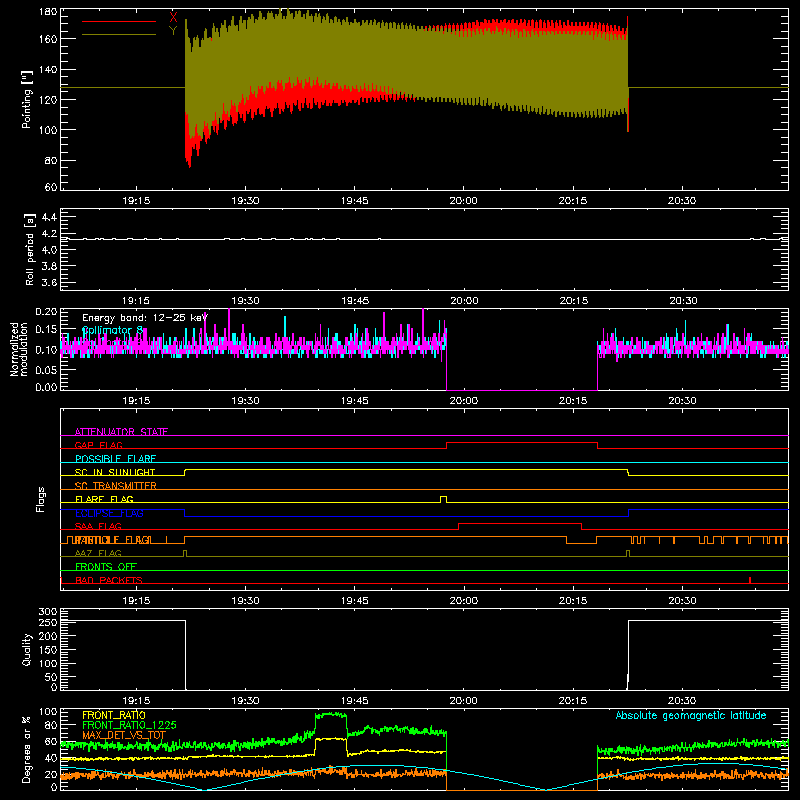800x800 pixels.
Task: Click the 'Energy band: 12-25 keV' annotation
Action: (145, 318)
